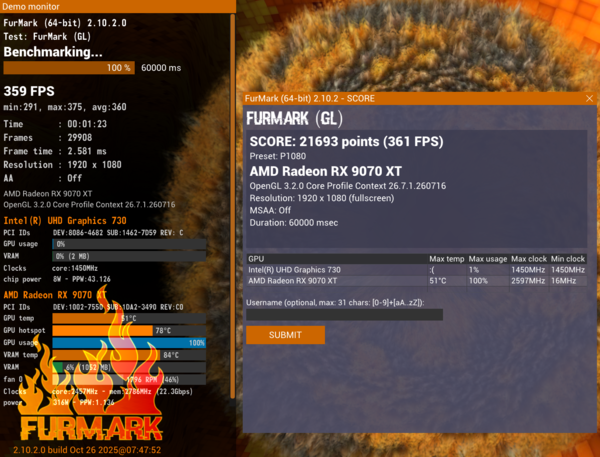Click the SUBMIT button

[285, 335]
